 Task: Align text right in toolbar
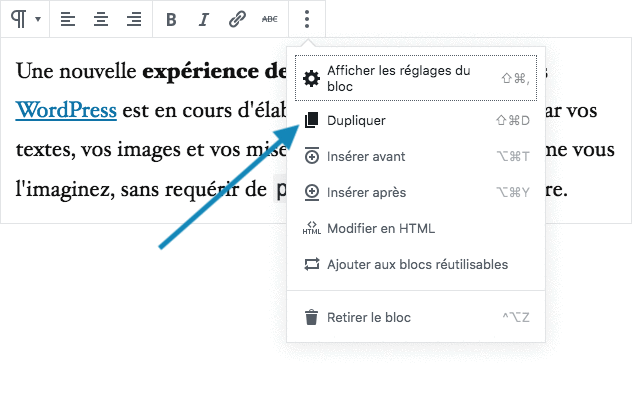[x=133, y=19]
